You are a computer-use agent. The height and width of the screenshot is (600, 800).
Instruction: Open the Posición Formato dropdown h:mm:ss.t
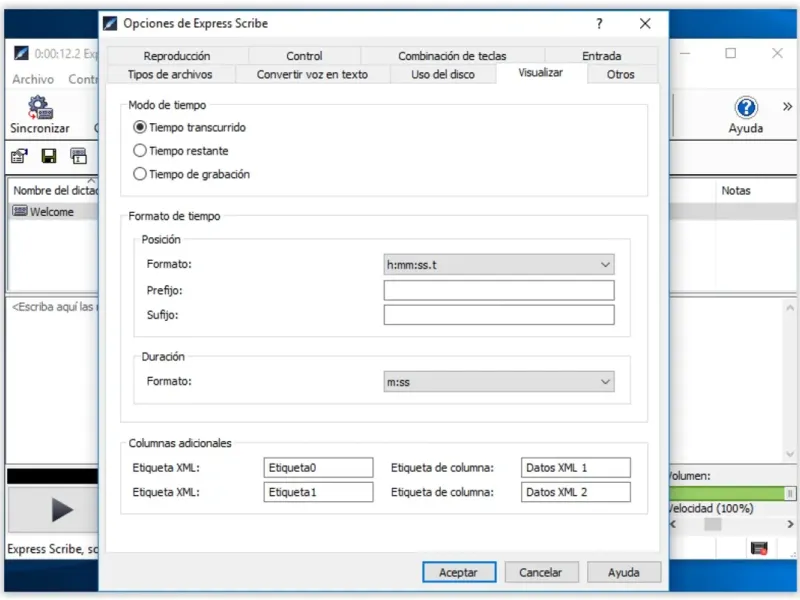[x=498, y=265]
